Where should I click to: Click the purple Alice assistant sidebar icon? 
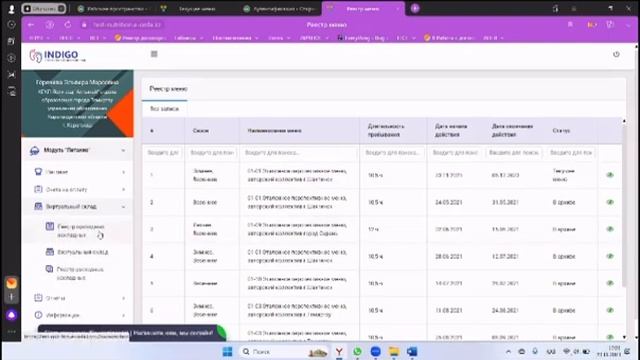(11, 315)
